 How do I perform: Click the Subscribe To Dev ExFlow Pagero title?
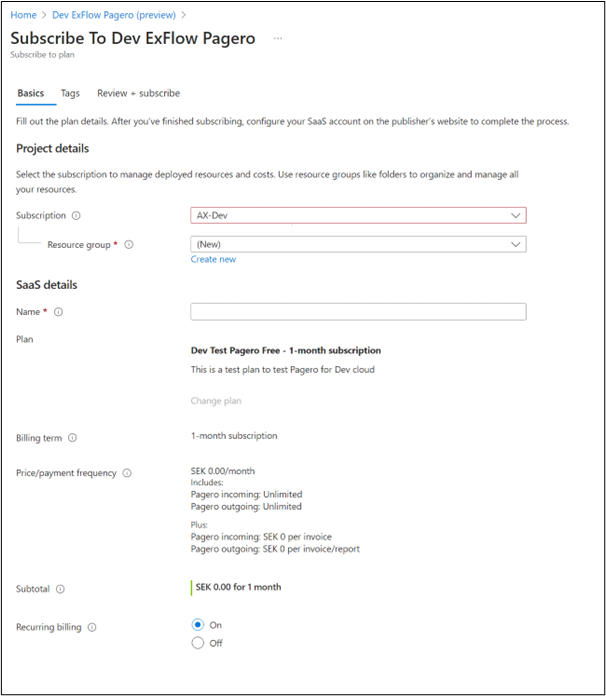coord(133,38)
